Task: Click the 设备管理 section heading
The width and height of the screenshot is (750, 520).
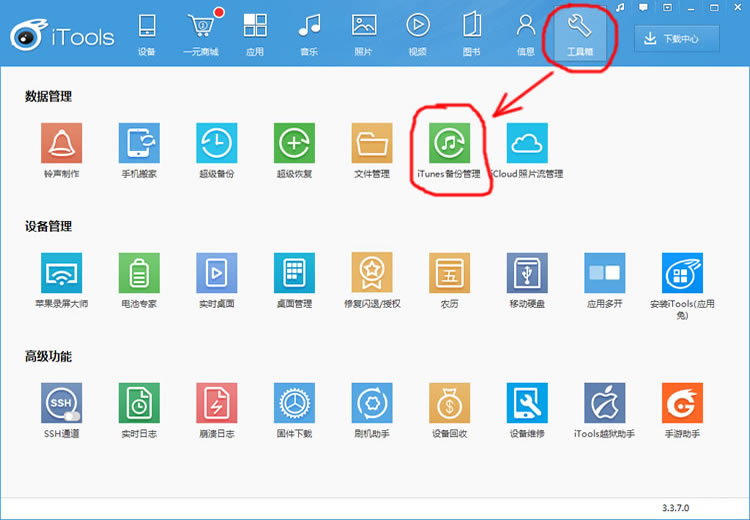Action: 48,226
